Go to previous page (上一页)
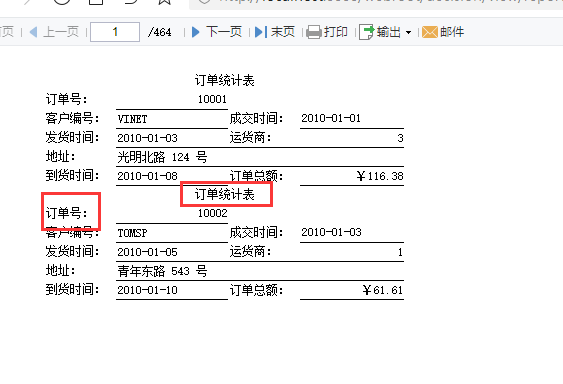 point(61,32)
